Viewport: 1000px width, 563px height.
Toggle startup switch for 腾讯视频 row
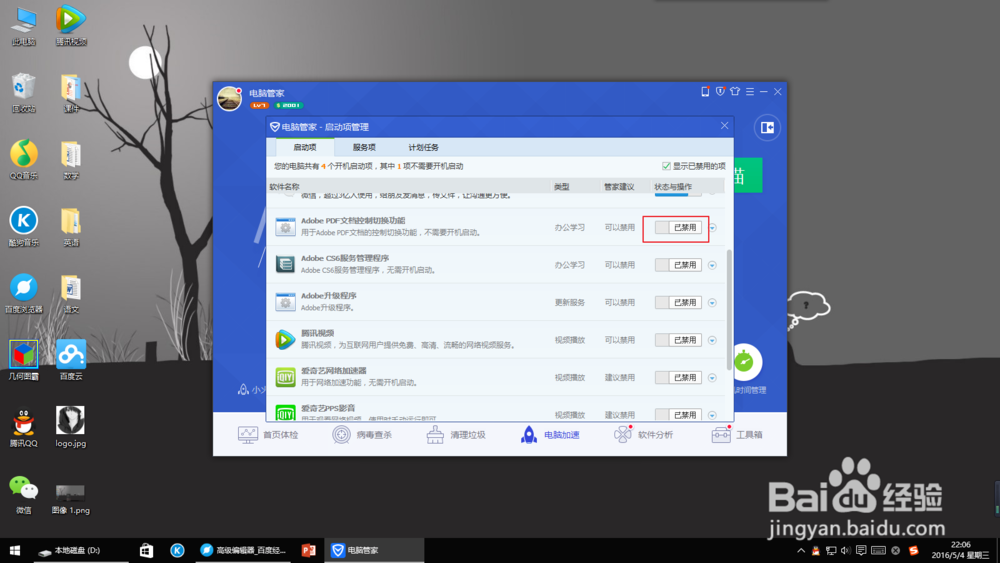[x=678, y=340]
